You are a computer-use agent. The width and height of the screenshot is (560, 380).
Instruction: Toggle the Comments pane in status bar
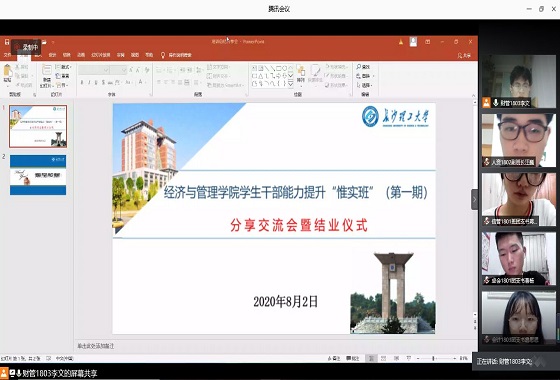click(352, 358)
